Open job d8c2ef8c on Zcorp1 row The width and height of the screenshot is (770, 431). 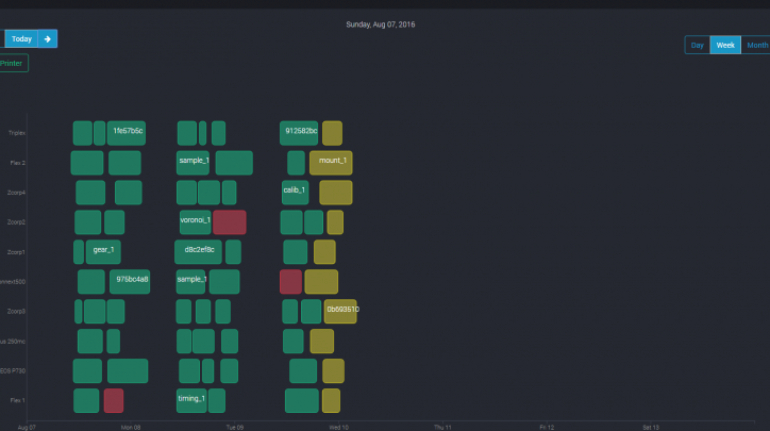point(198,252)
